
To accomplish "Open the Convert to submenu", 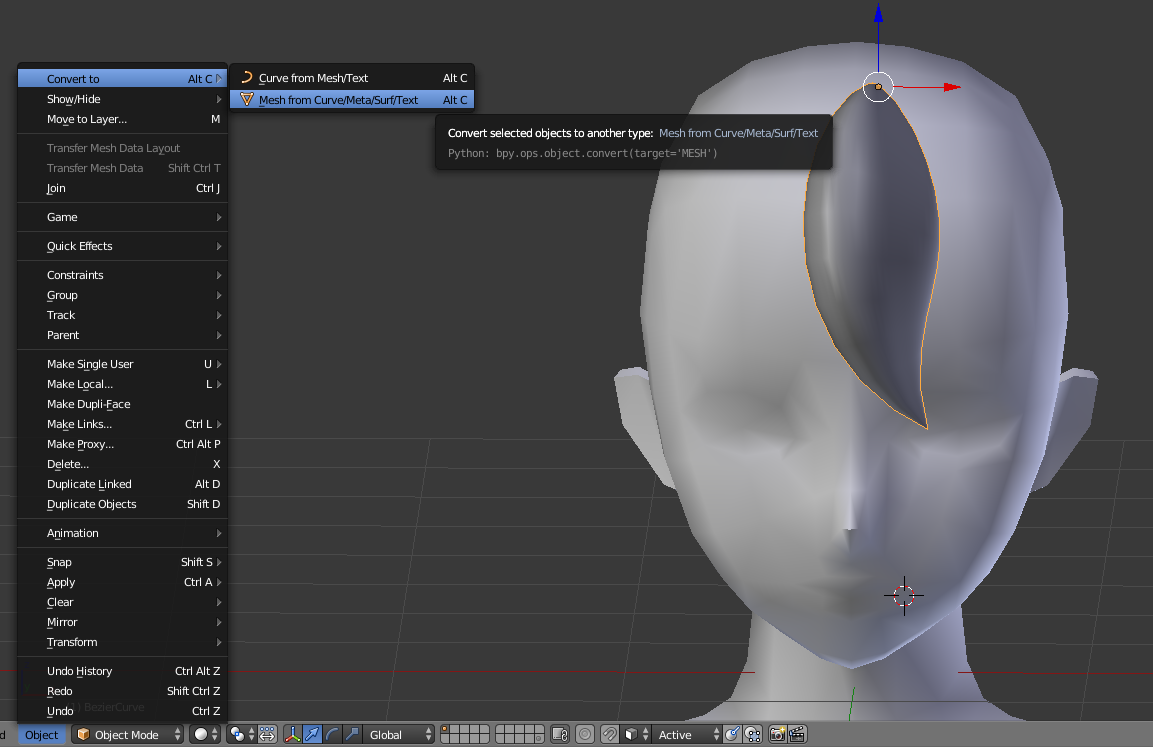I will (x=122, y=79).
